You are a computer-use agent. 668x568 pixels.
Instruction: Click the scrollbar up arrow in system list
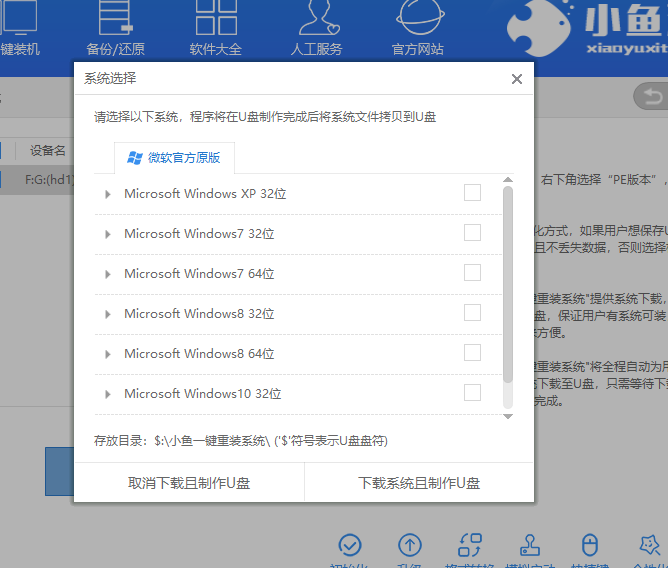pyautogui.click(x=508, y=179)
